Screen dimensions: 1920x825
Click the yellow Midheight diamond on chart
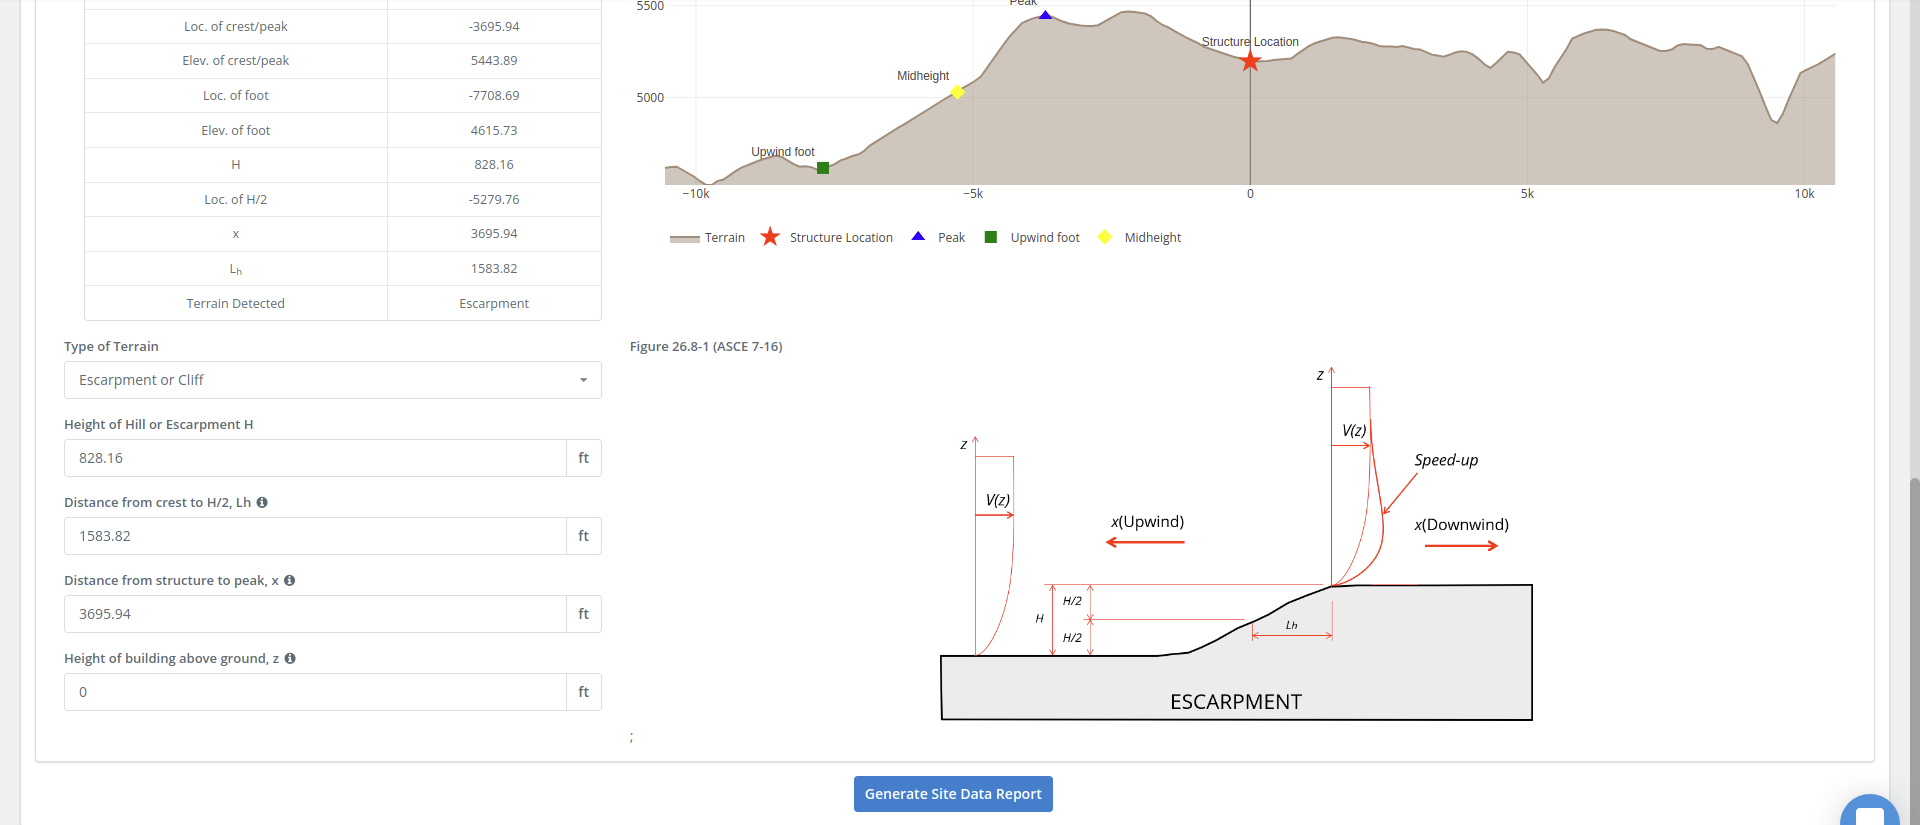[x=957, y=93]
